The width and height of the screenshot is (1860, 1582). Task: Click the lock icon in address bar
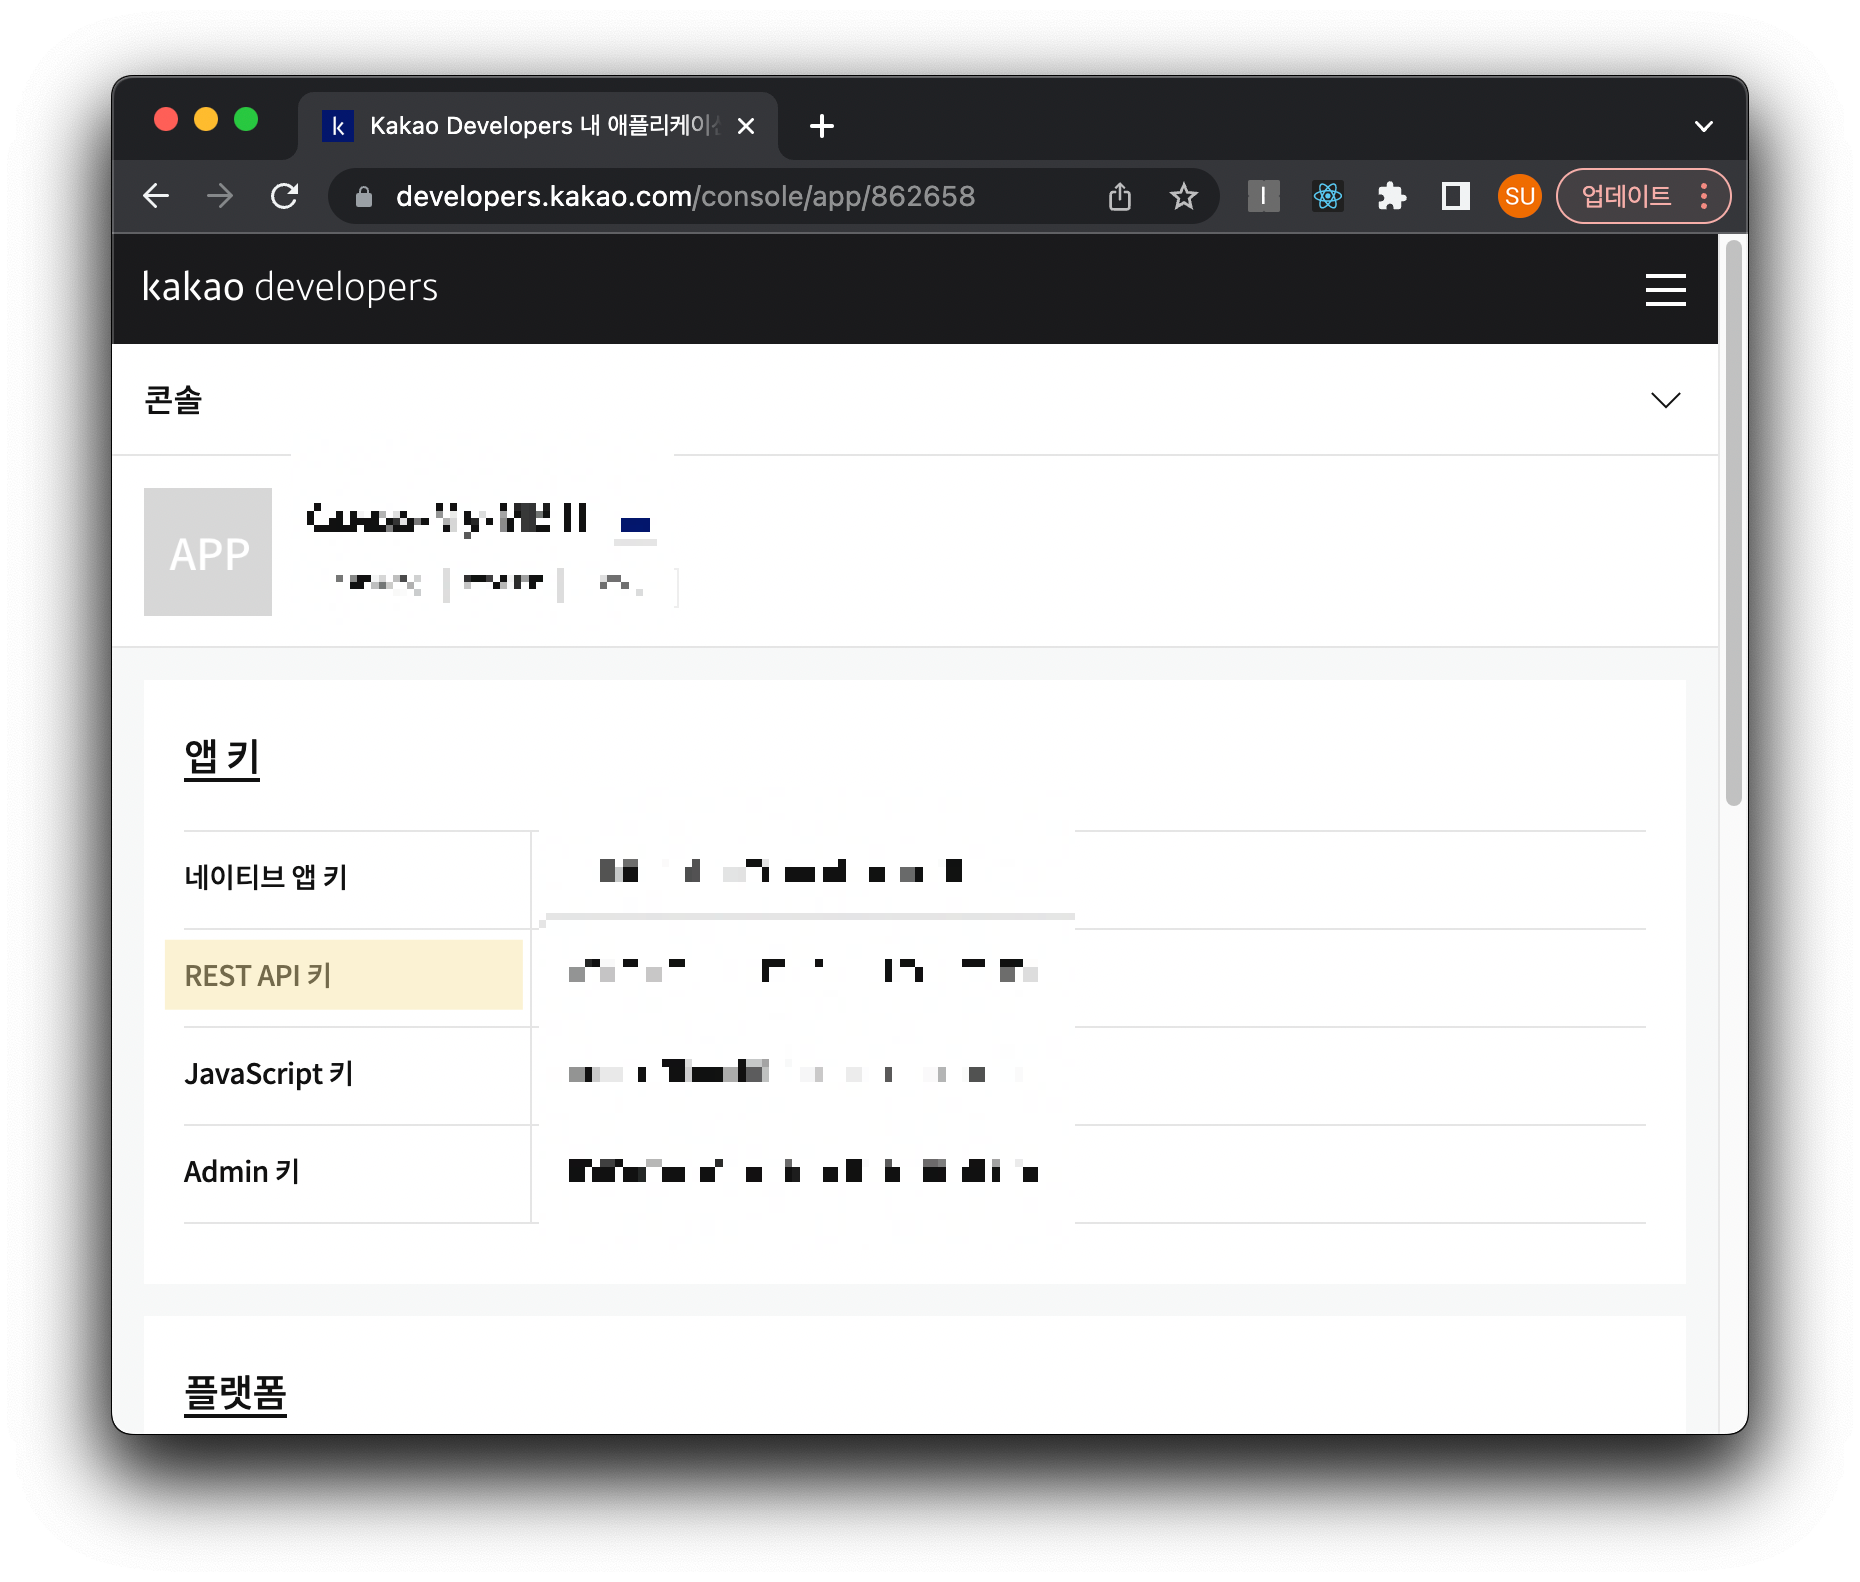click(x=364, y=197)
